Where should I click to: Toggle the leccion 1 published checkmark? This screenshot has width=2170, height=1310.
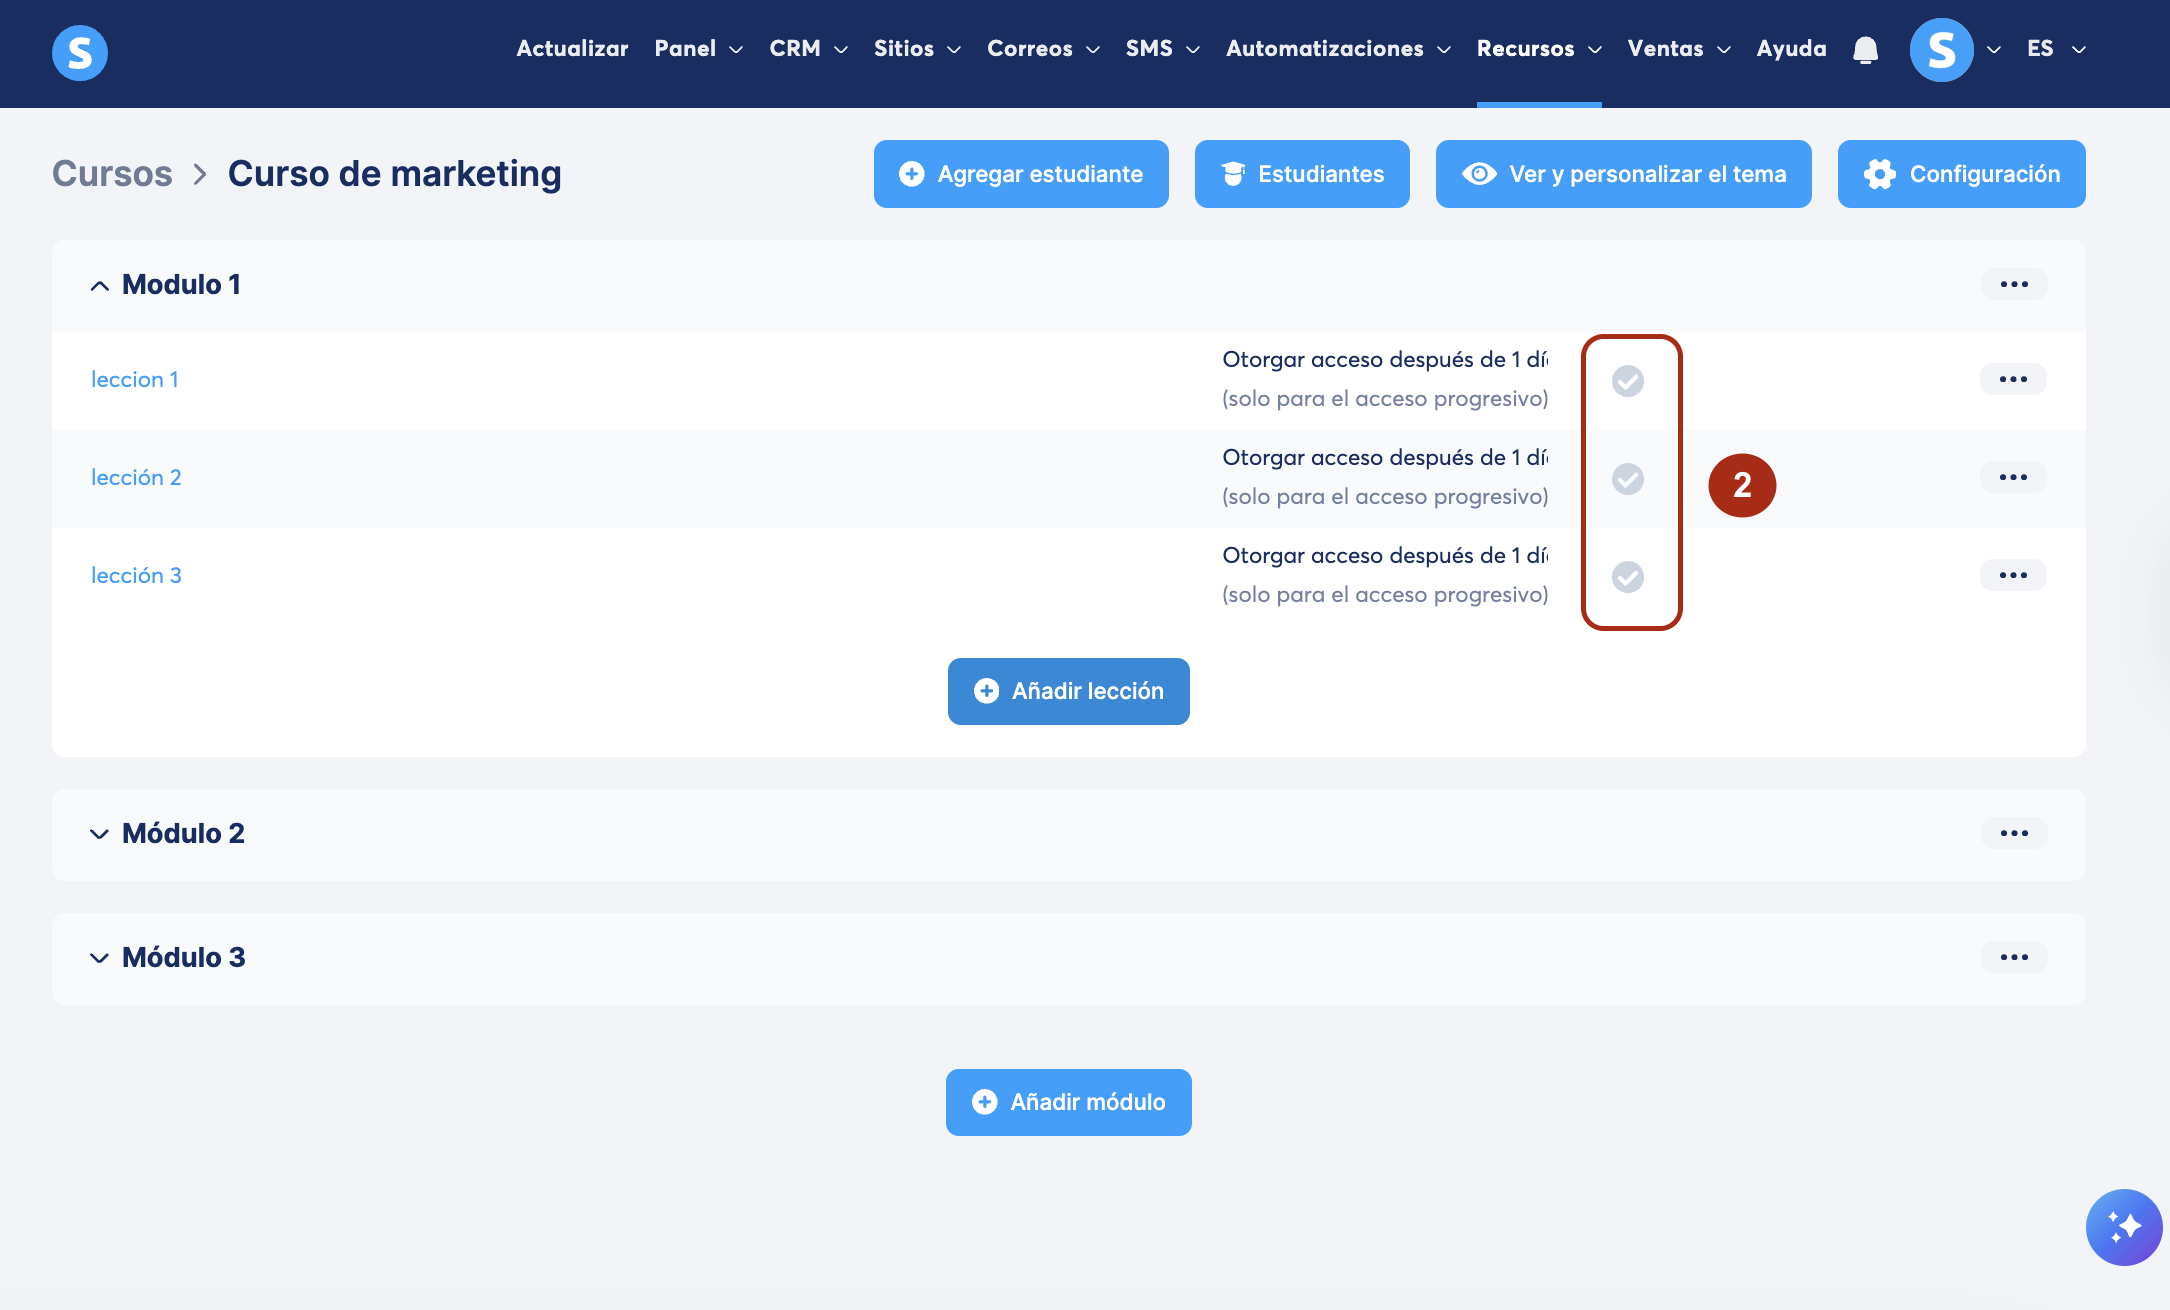(x=1628, y=381)
